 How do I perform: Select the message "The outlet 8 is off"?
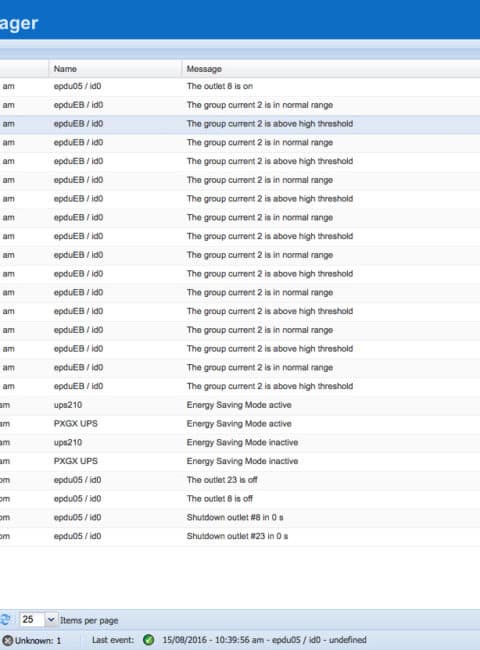(220, 498)
